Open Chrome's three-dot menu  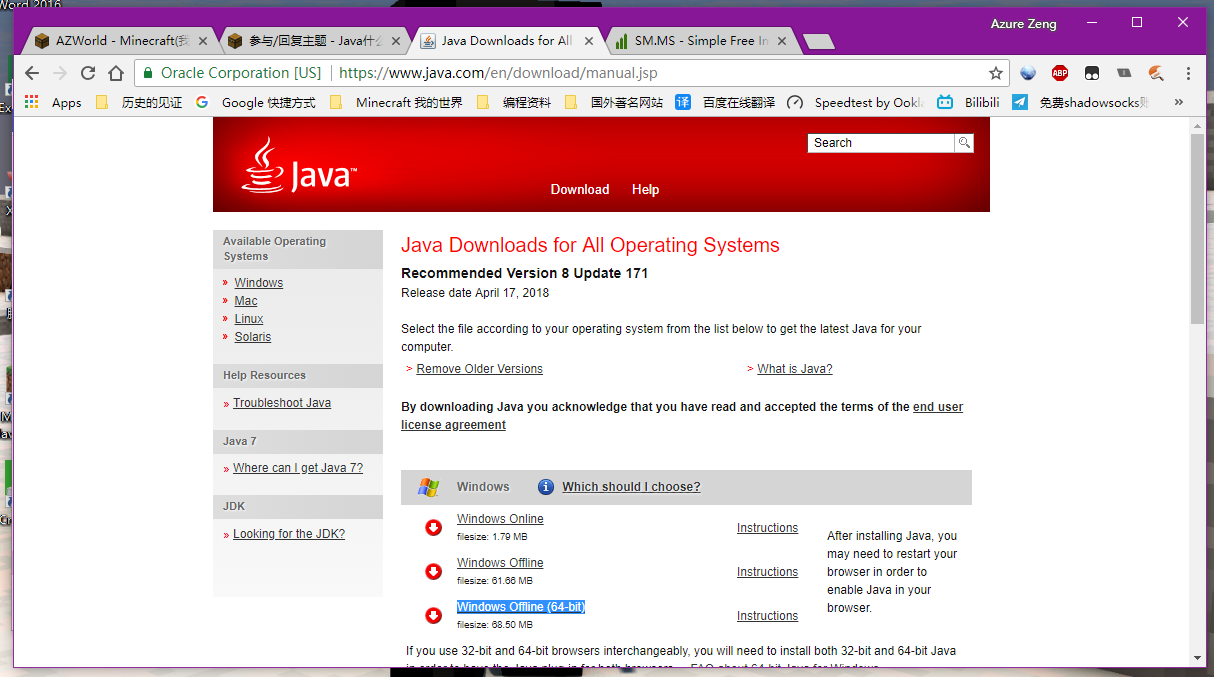coord(1188,73)
